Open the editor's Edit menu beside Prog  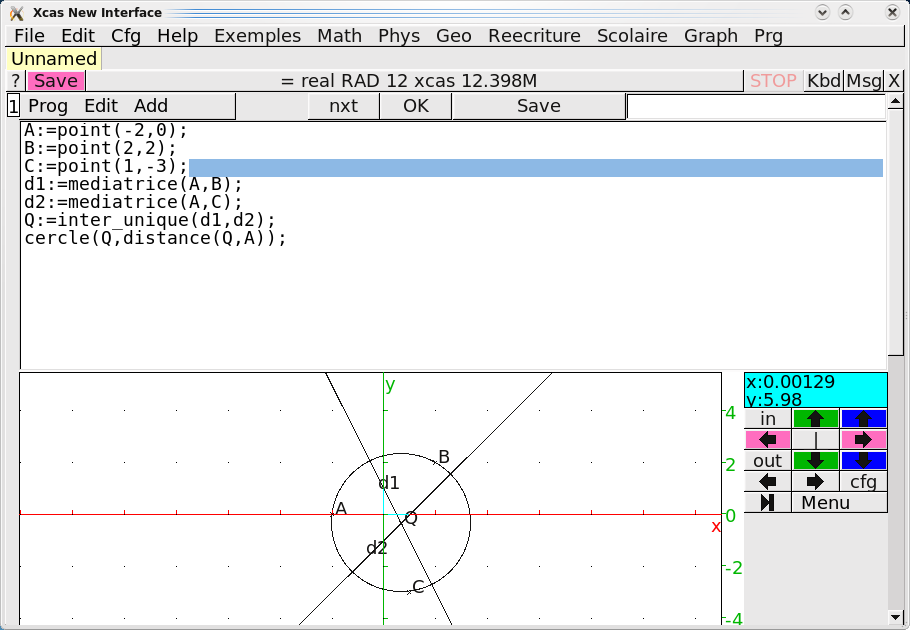[101, 106]
